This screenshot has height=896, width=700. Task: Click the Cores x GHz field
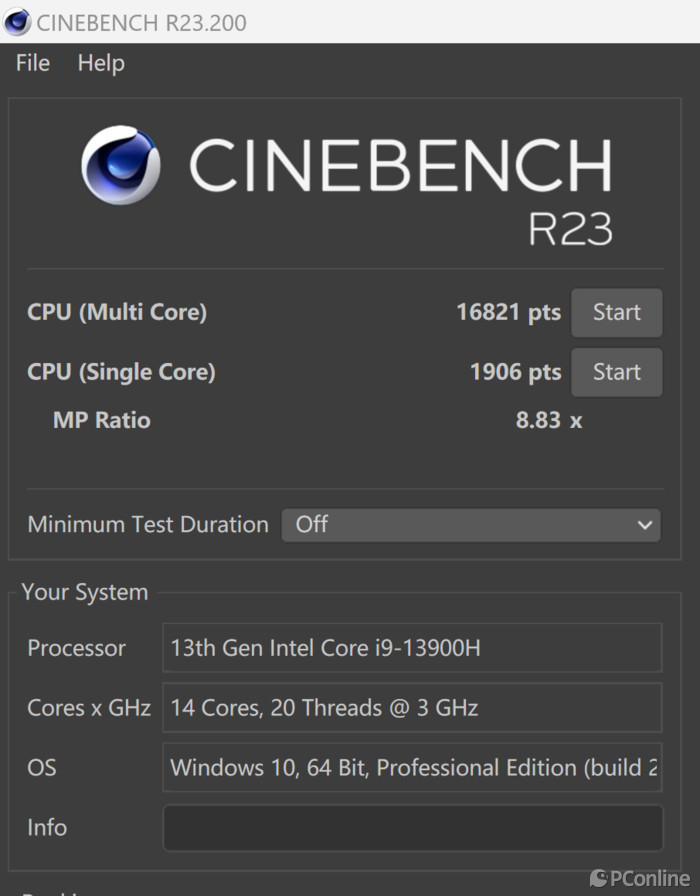coord(412,708)
